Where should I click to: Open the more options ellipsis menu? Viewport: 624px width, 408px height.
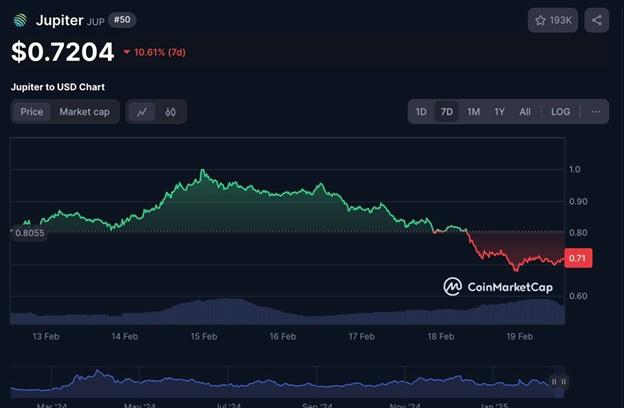pos(596,112)
